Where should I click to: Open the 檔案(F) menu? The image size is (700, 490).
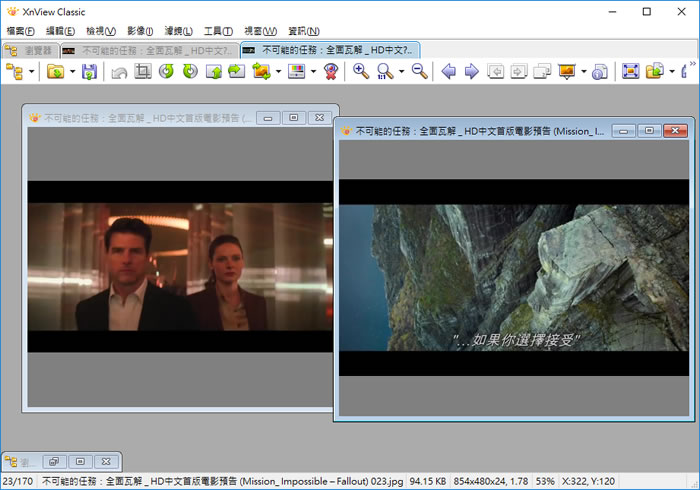point(21,31)
